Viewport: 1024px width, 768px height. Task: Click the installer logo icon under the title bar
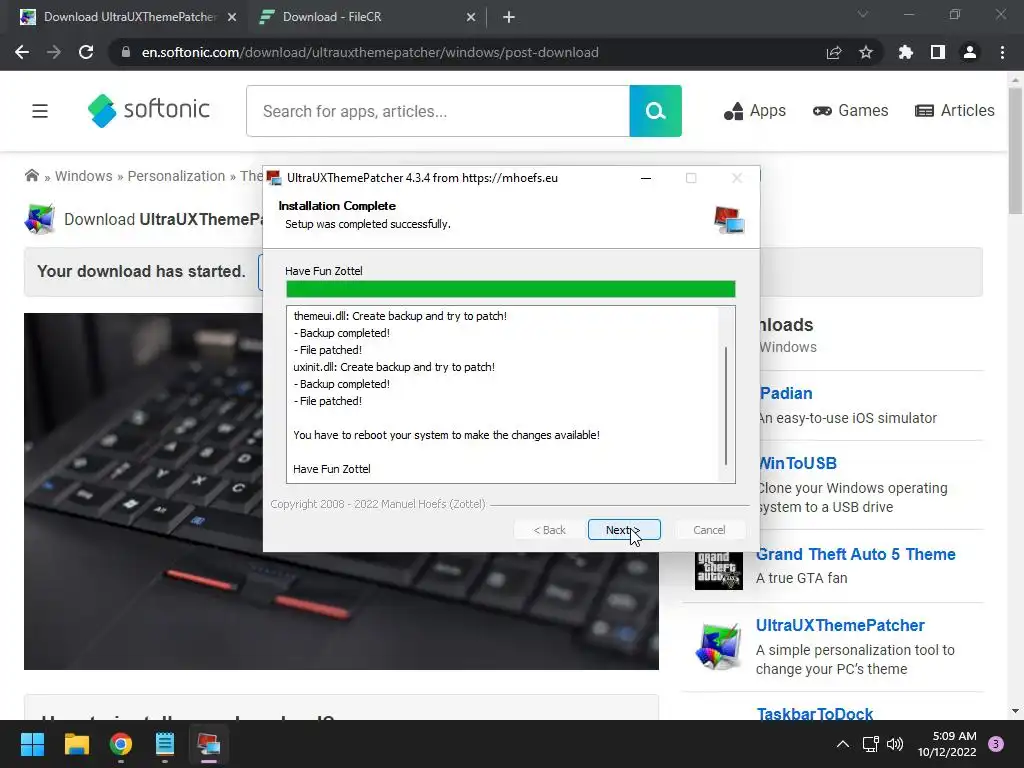729,220
